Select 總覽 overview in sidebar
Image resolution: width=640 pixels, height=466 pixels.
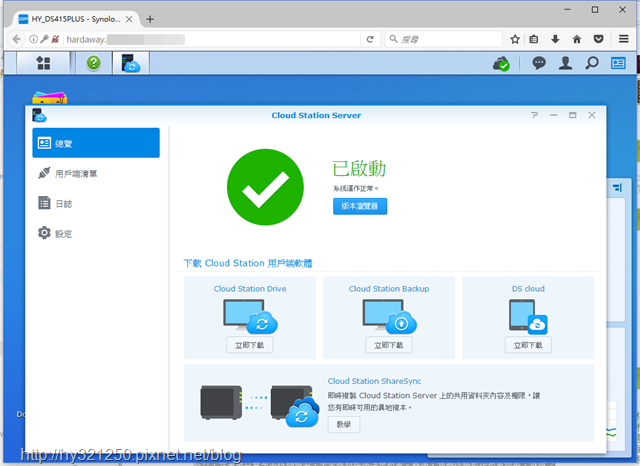(x=96, y=143)
